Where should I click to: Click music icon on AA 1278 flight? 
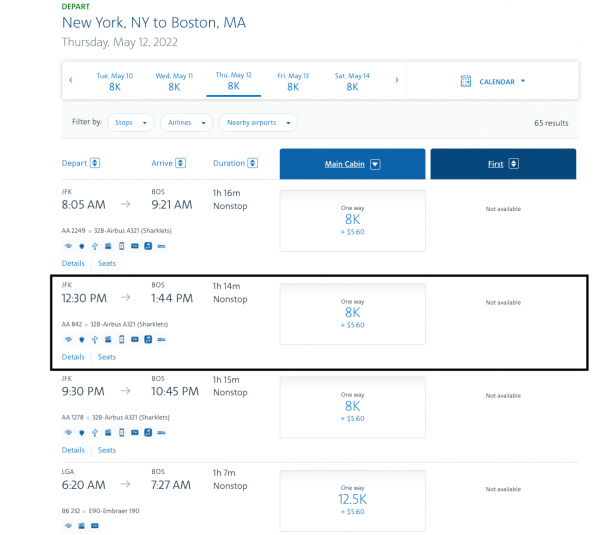[147, 433]
